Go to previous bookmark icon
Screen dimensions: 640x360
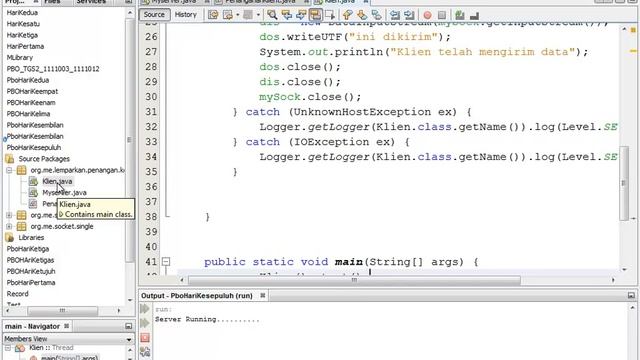tap(347, 15)
